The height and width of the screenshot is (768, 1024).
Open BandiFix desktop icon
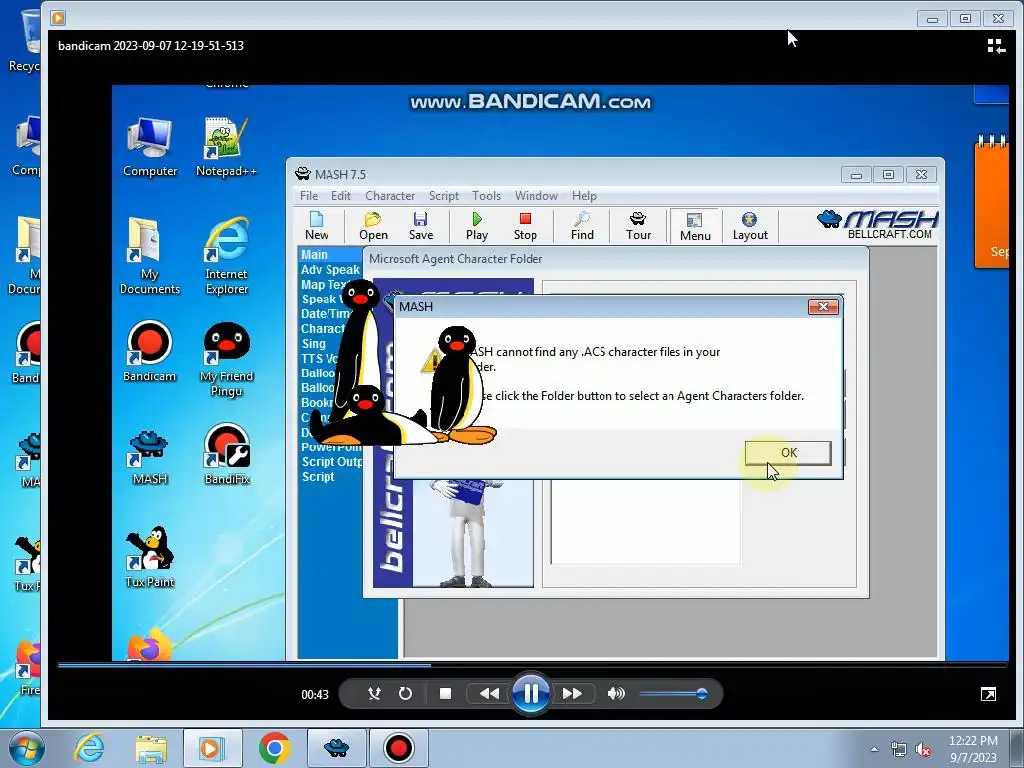click(227, 454)
